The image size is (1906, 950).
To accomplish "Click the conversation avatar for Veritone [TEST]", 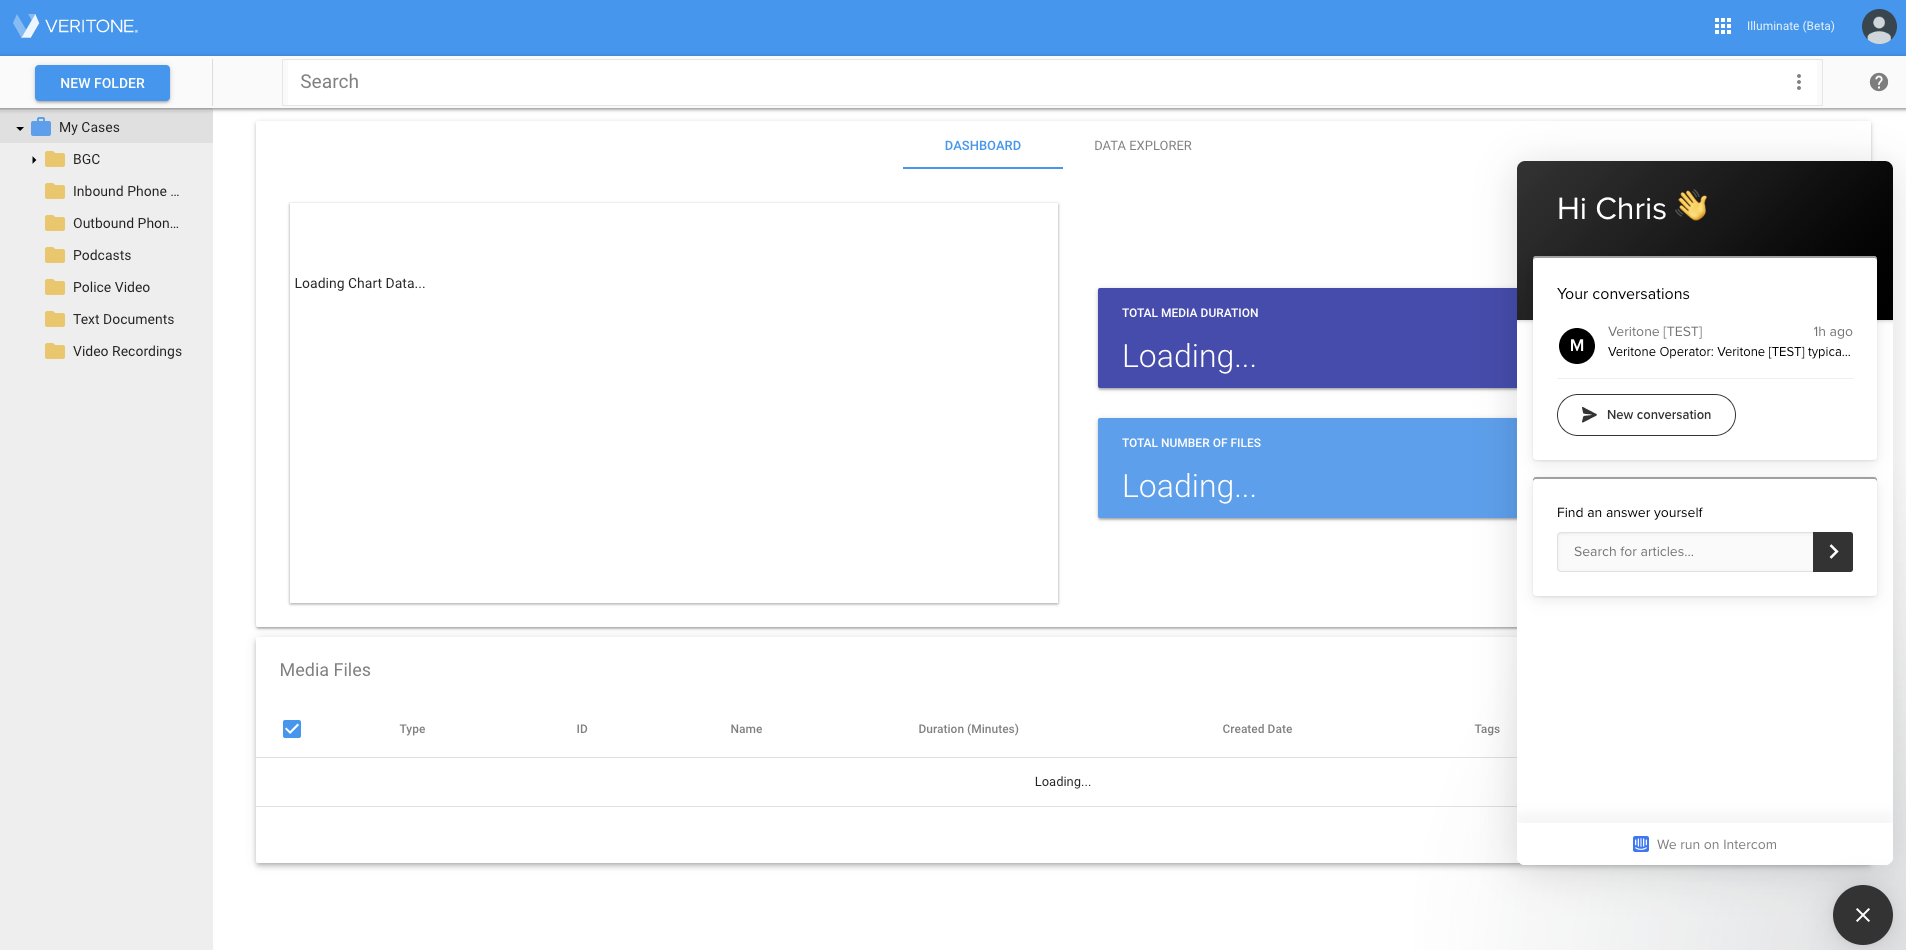I will (1578, 345).
